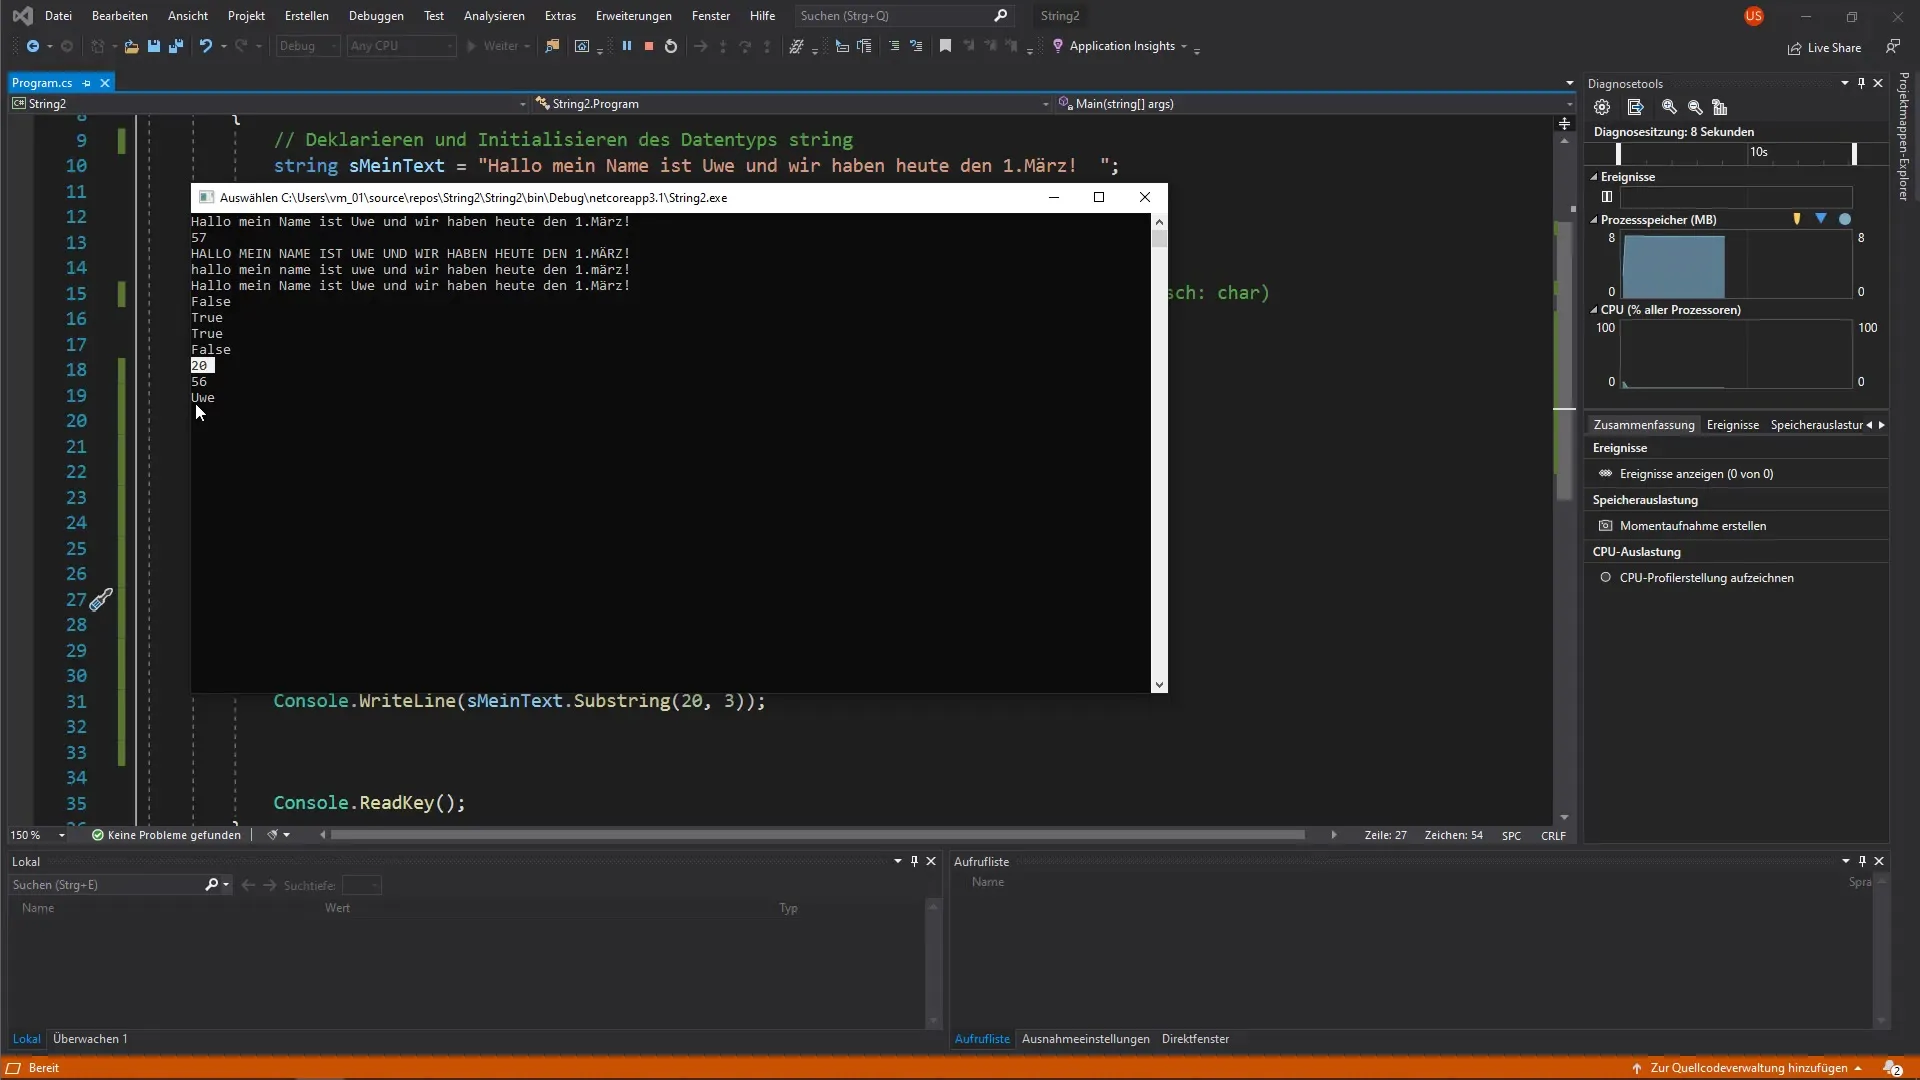Click the Lokal search field Suchen (Strg+E)

tap(120, 885)
